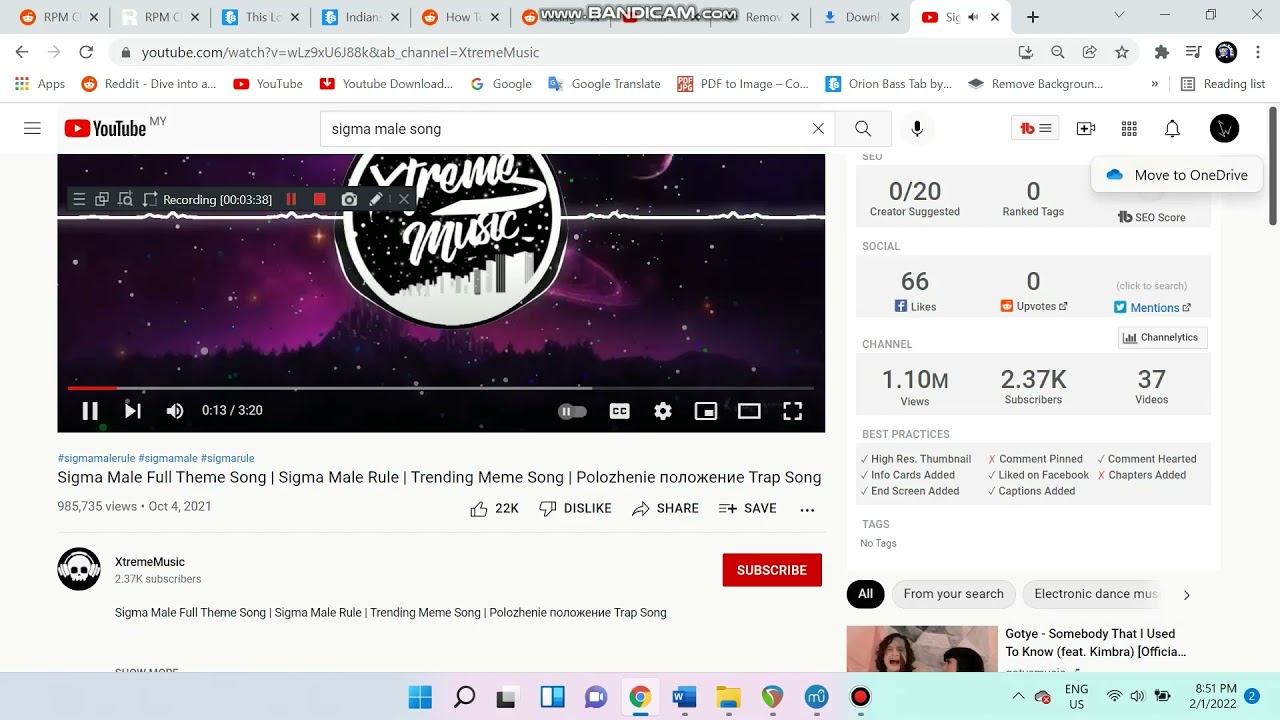Click Move to OneDrive popup
The image size is (1280, 720).
1176,175
